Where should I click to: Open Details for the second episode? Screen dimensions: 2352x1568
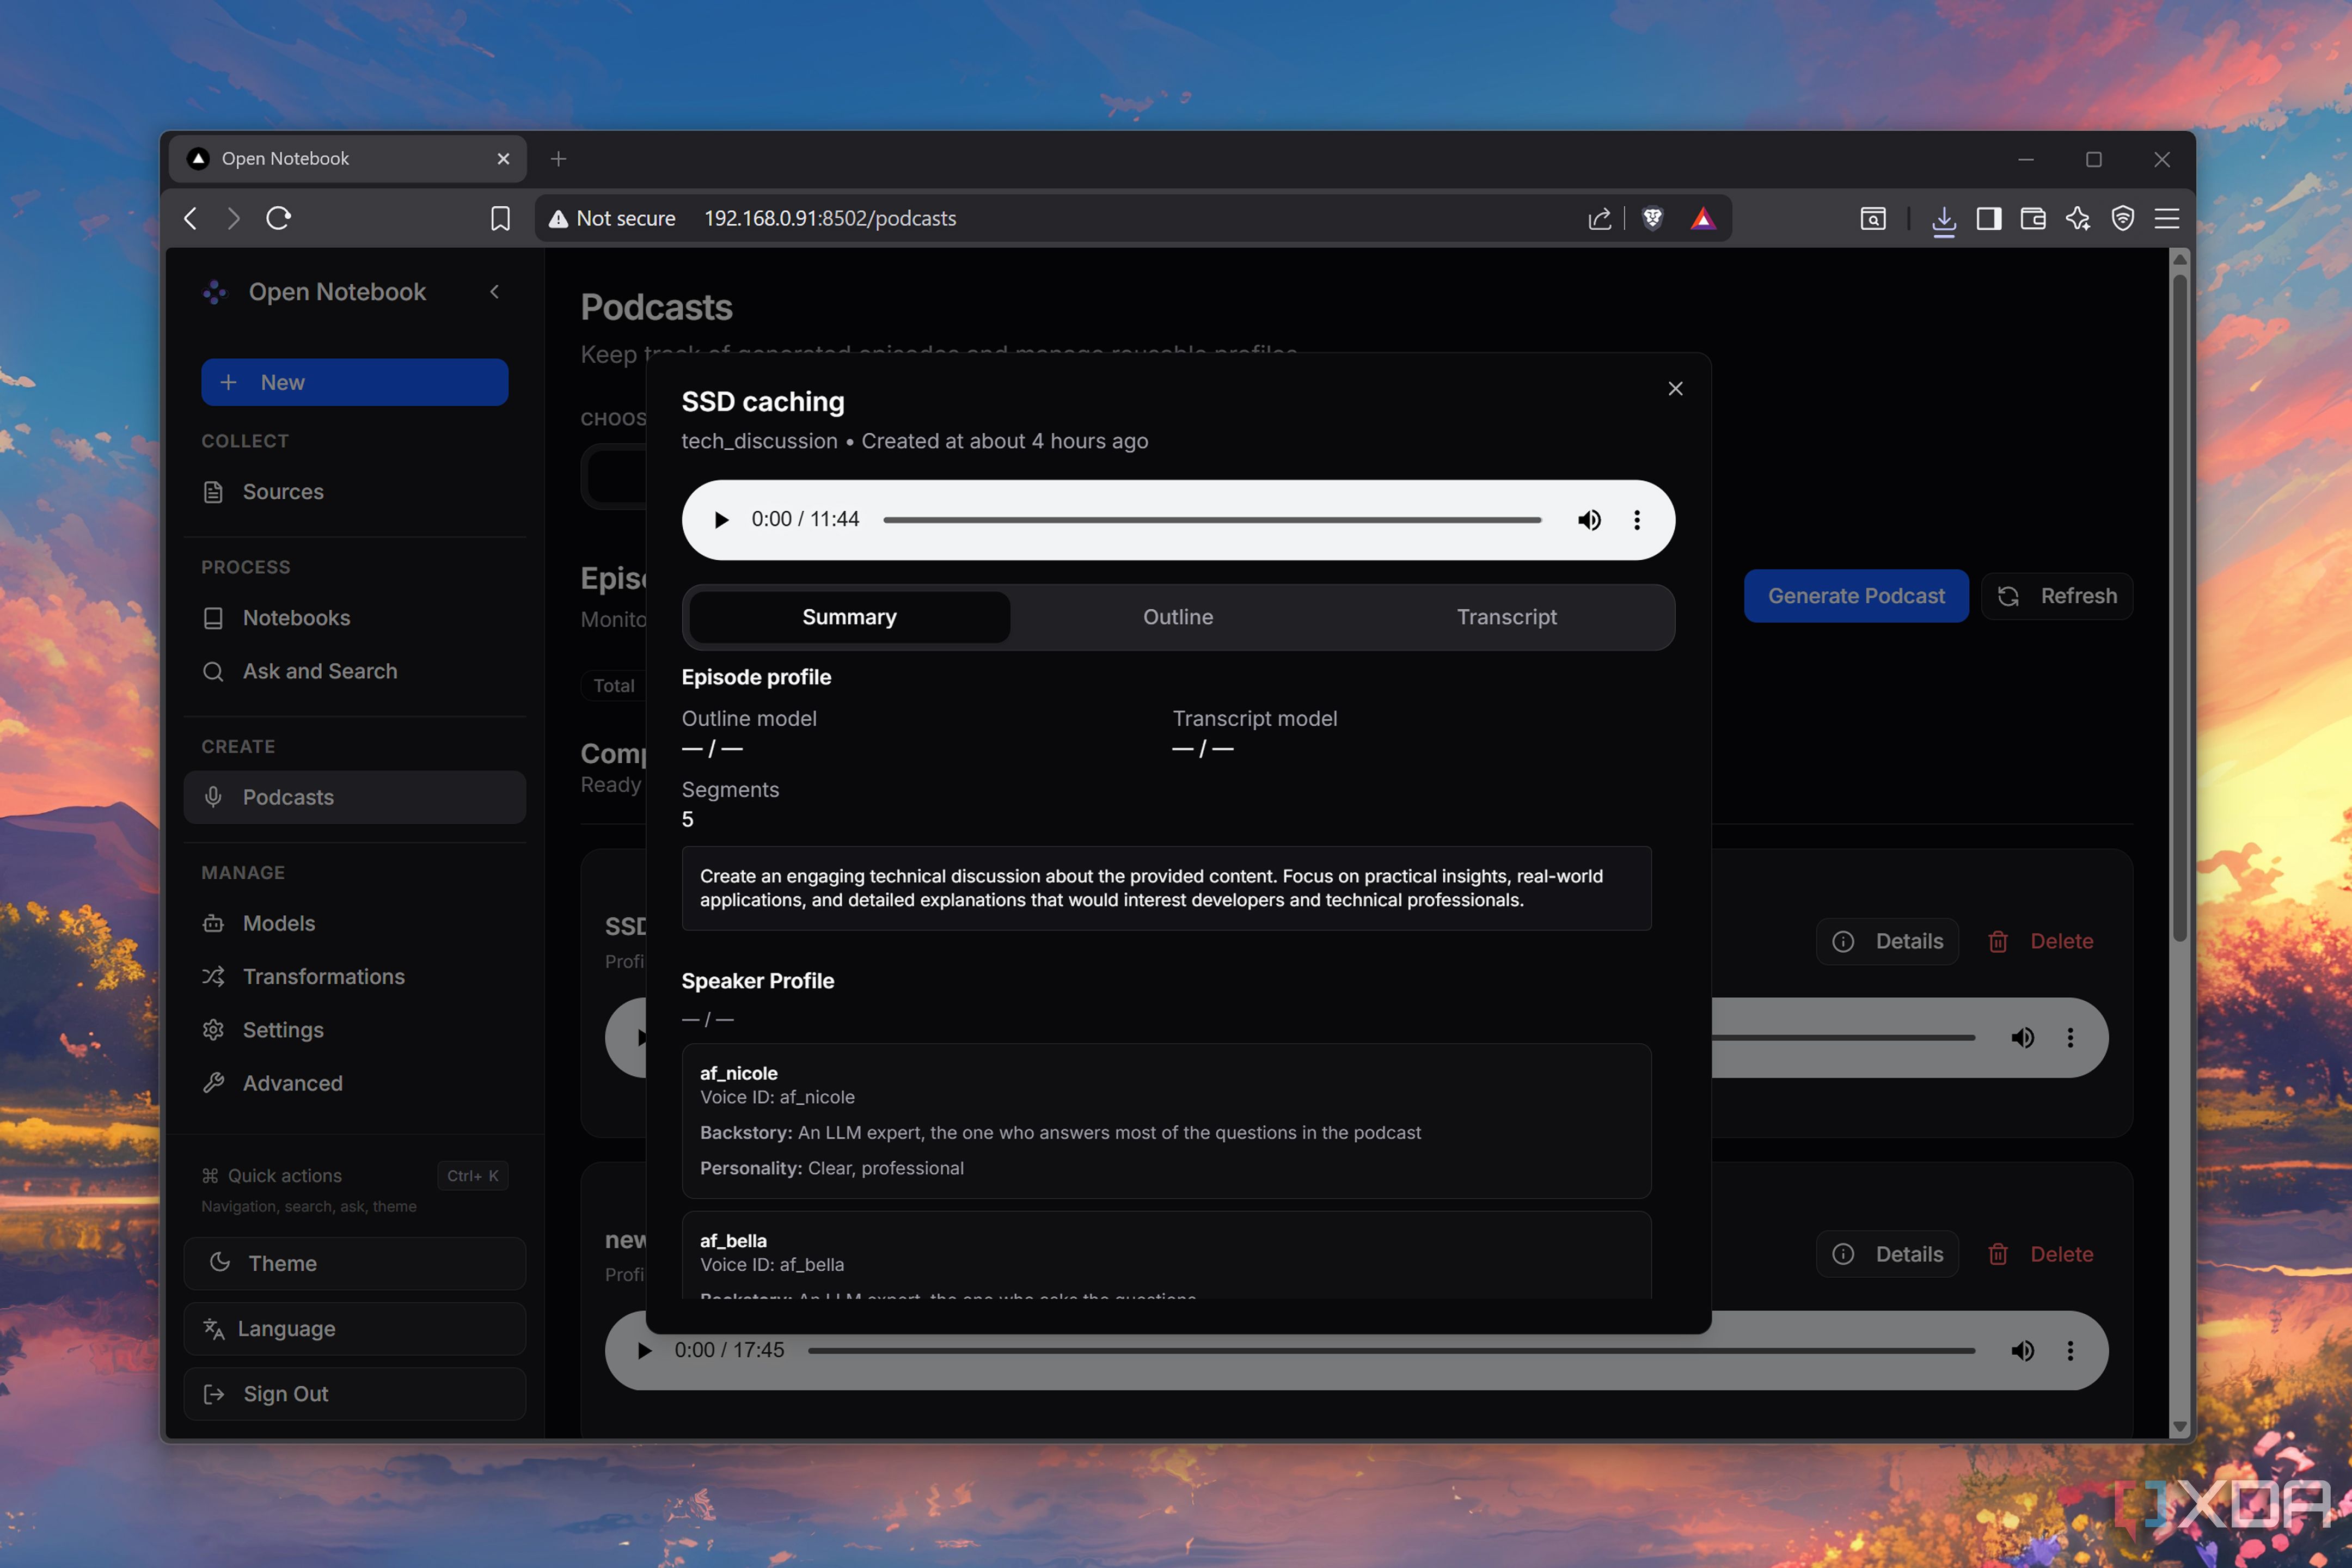pos(1887,1254)
